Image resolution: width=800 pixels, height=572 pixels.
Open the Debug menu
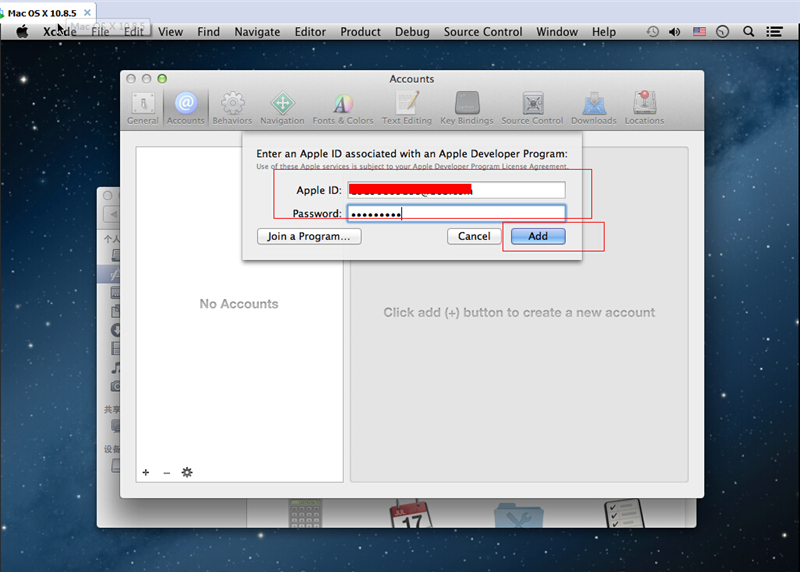pyautogui.click(x=412, y=32)
